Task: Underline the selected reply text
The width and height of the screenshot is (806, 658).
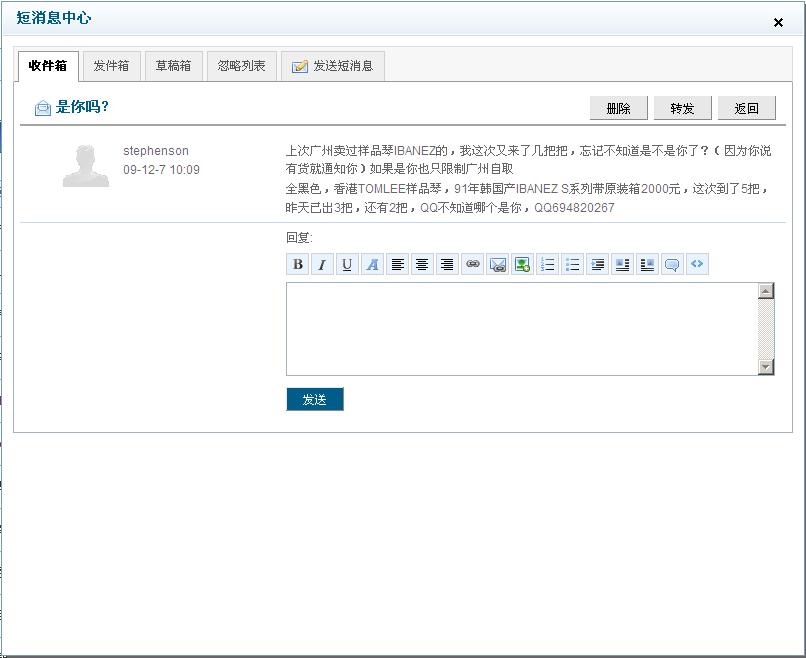Action: pos(347,265)
